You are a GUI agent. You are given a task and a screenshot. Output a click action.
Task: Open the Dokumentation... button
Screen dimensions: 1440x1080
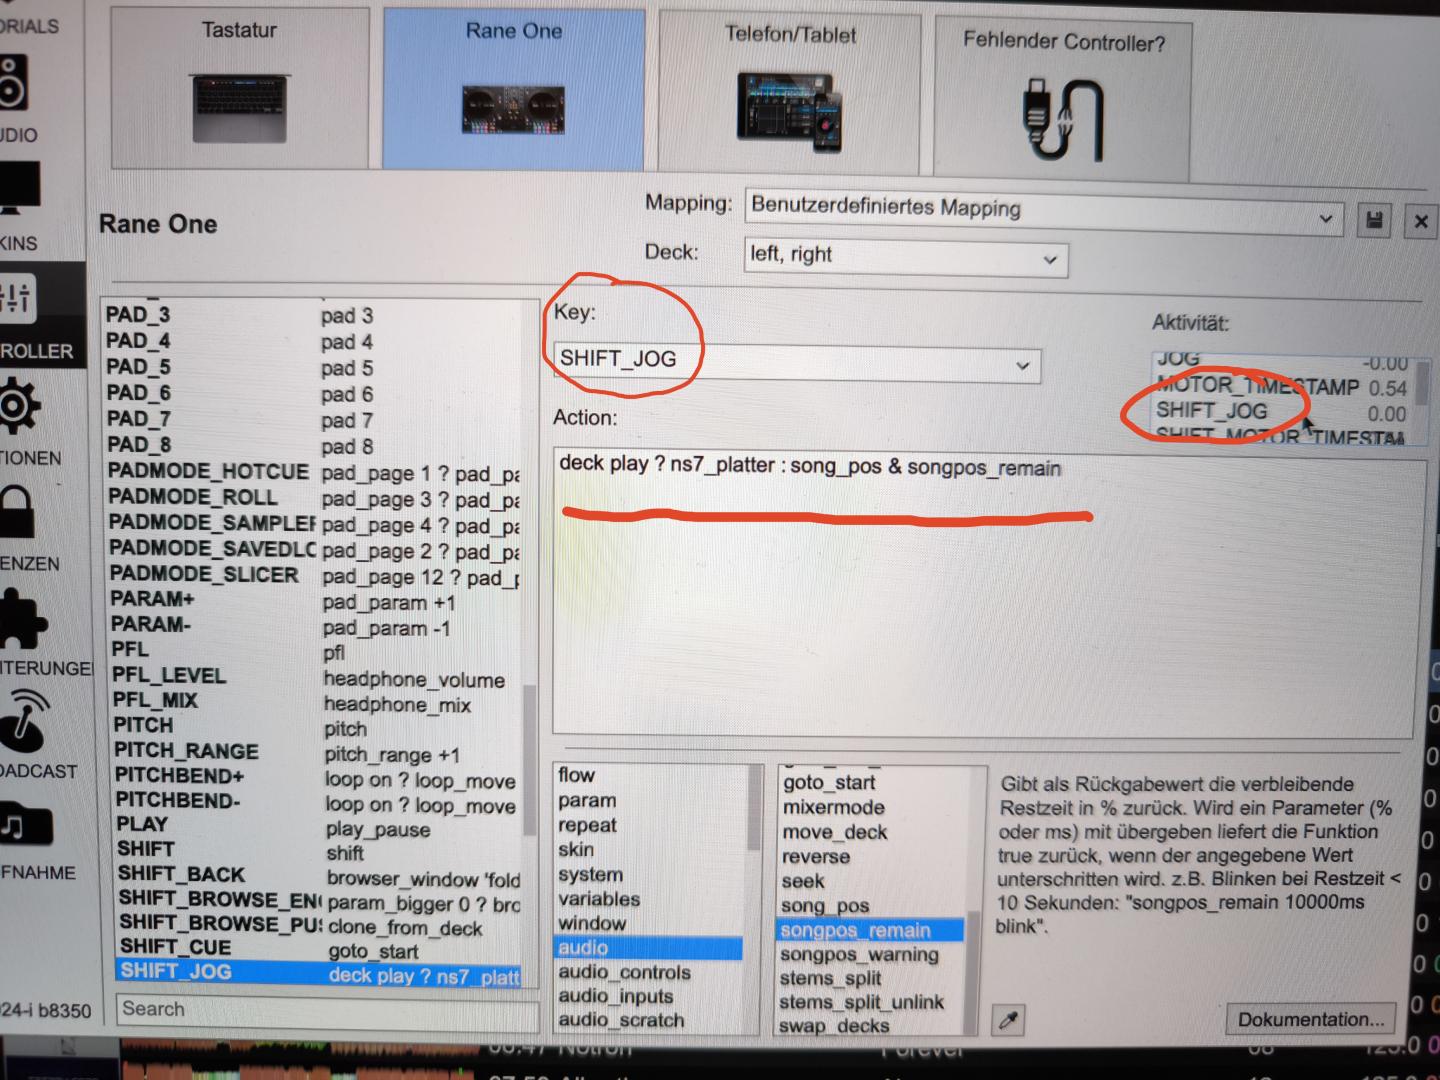point(1311,1019)
